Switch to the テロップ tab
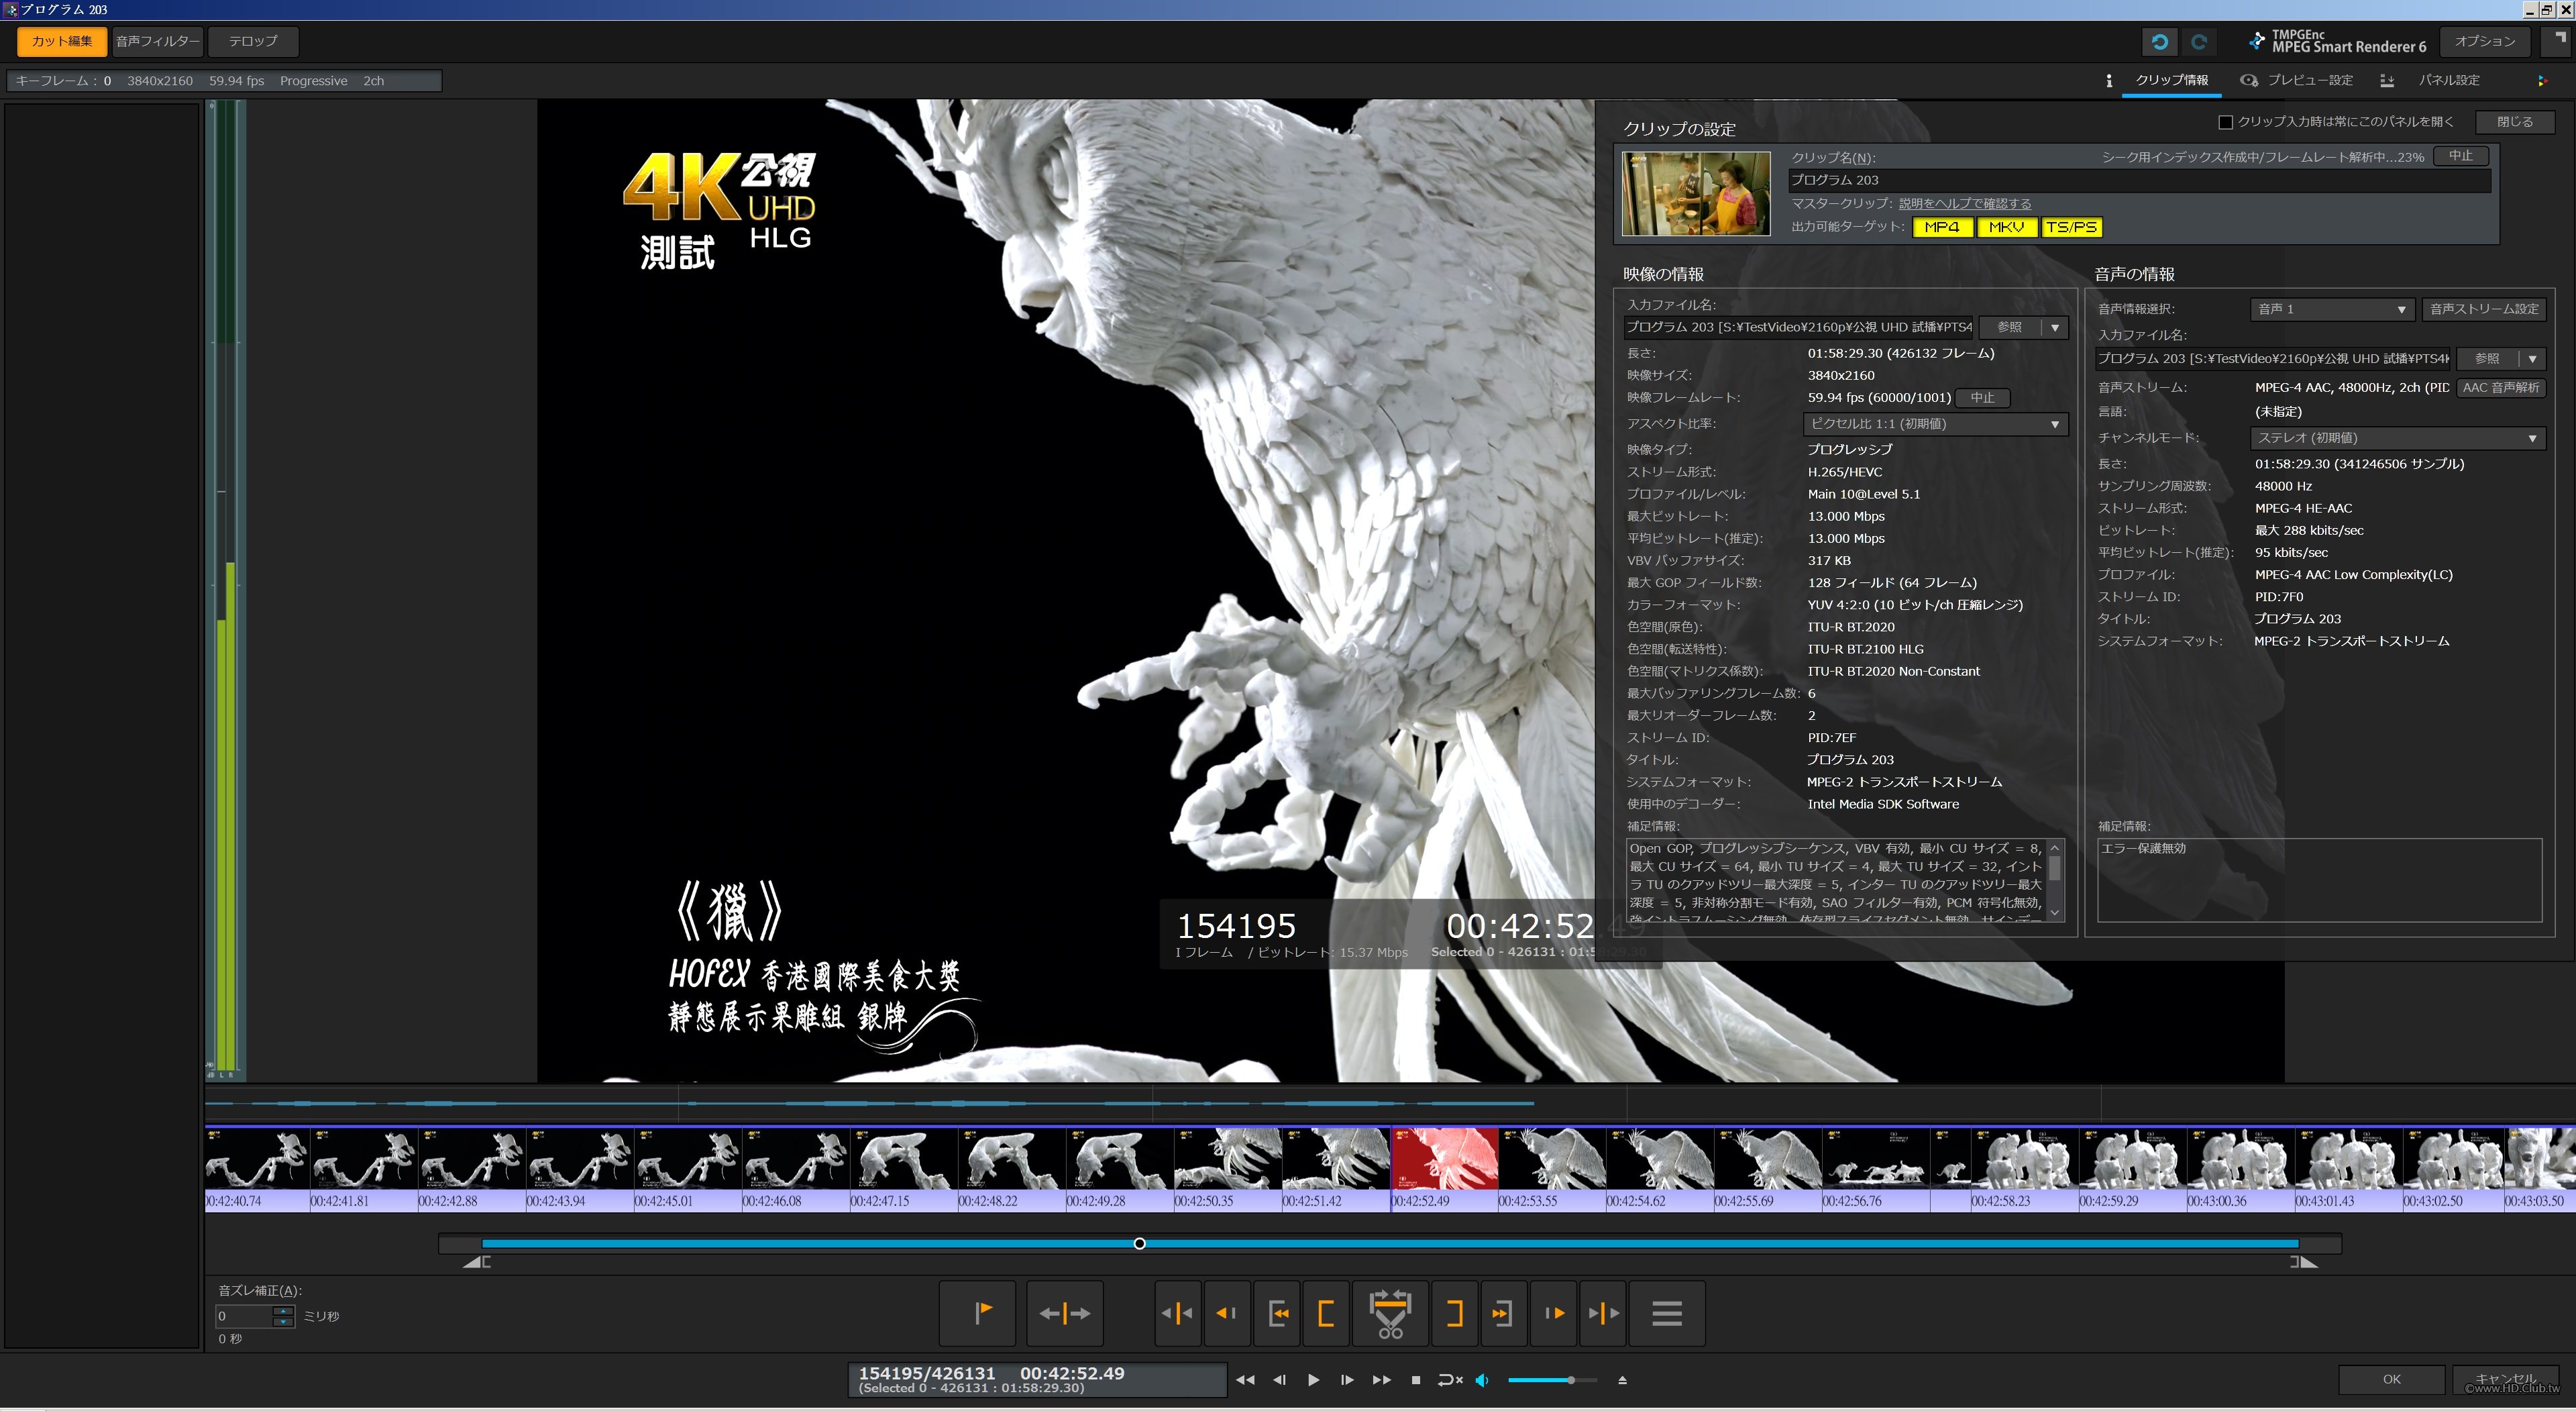 (253, 41)
